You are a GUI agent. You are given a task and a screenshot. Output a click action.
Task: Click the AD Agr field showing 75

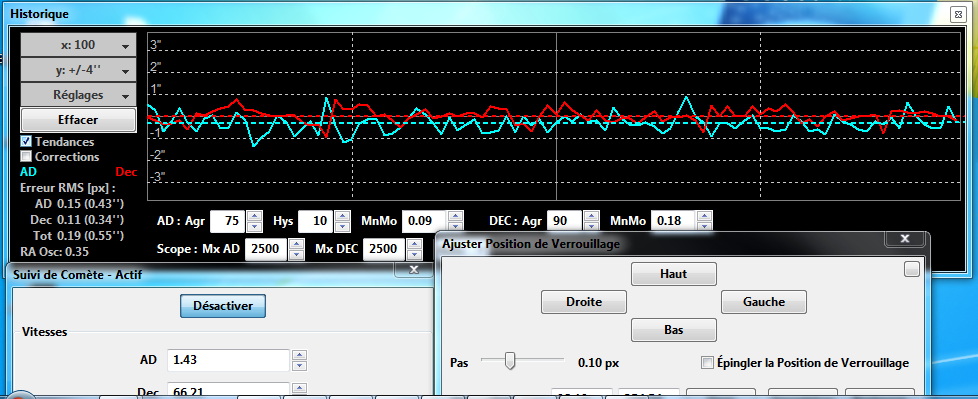[227, 221]
